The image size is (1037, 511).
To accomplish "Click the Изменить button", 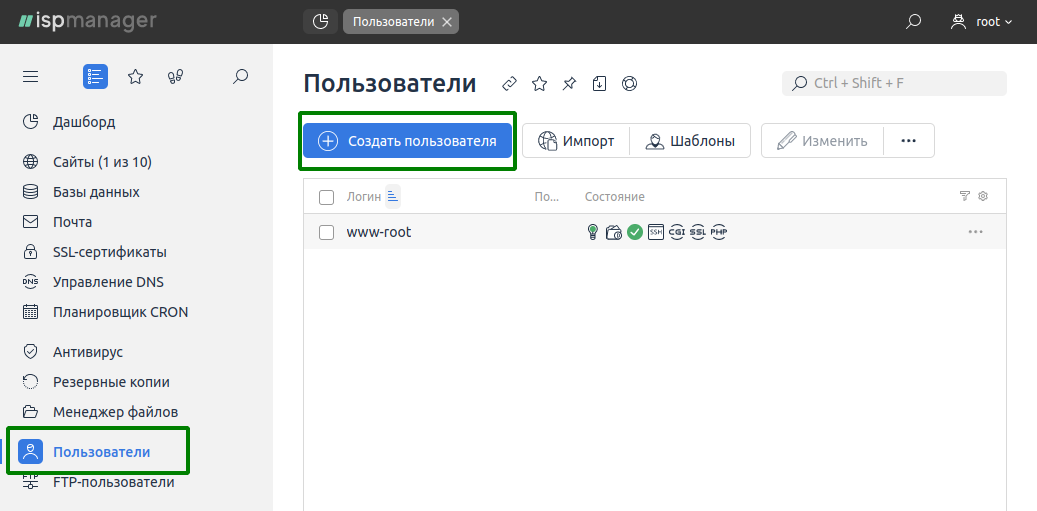I will click(822, 141).
